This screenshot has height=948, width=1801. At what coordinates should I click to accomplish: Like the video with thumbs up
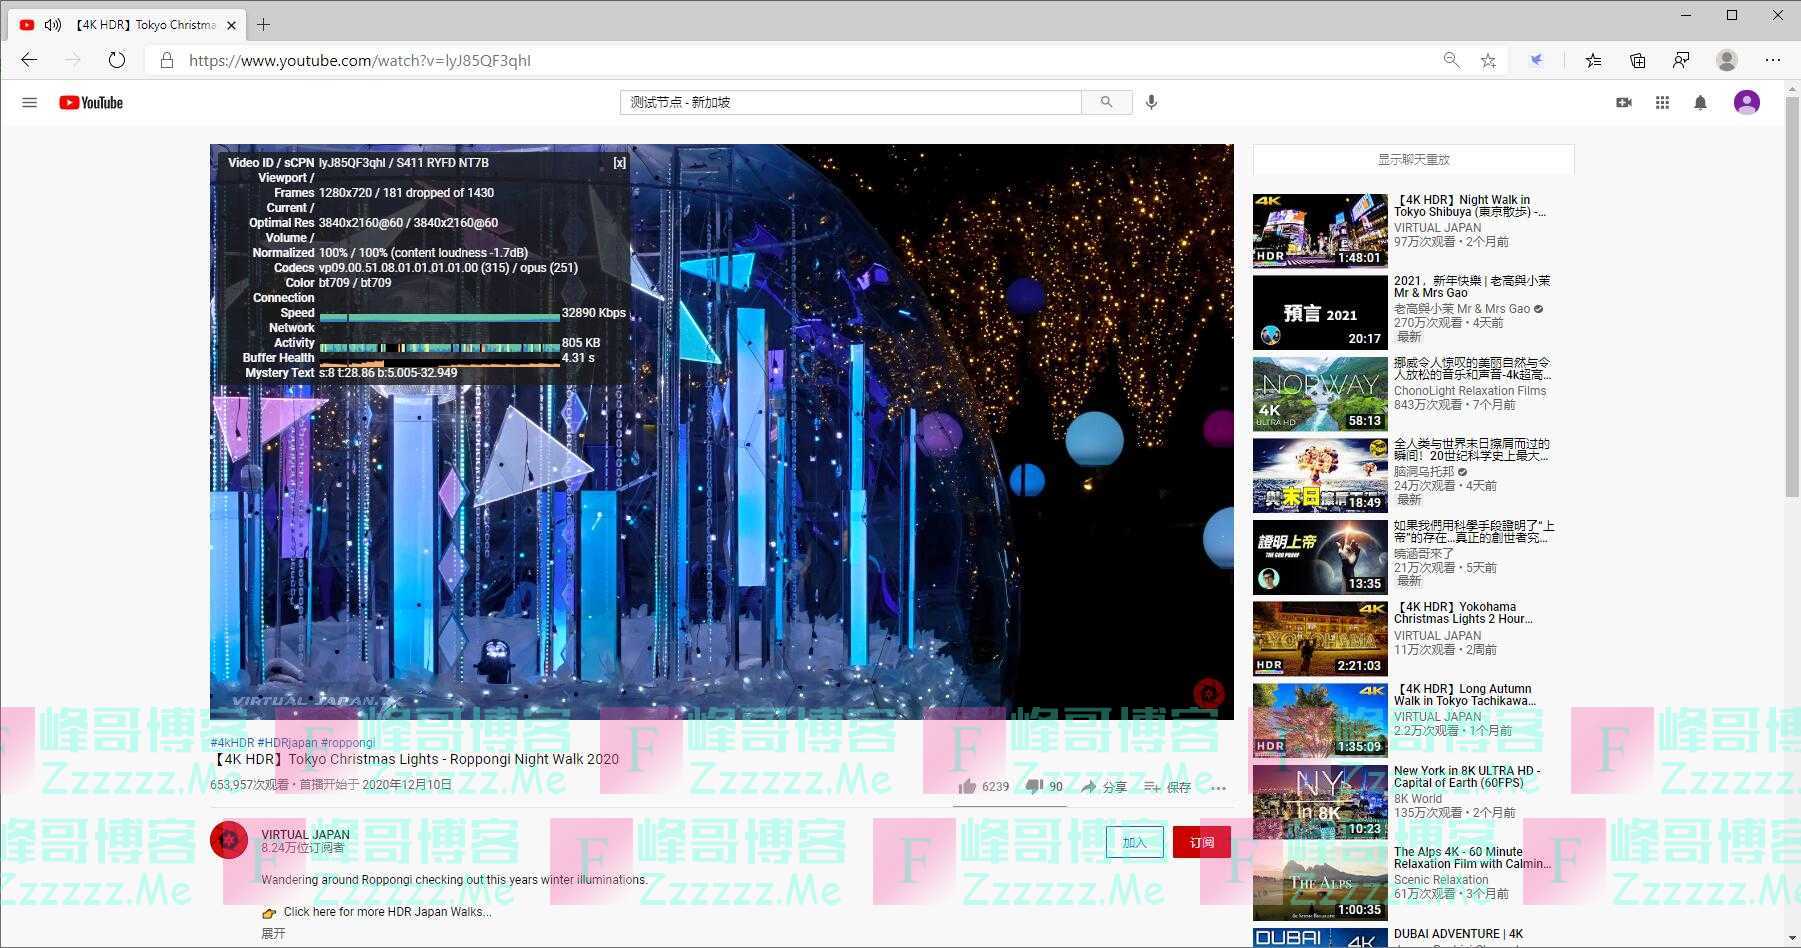[x=967, y=787]
